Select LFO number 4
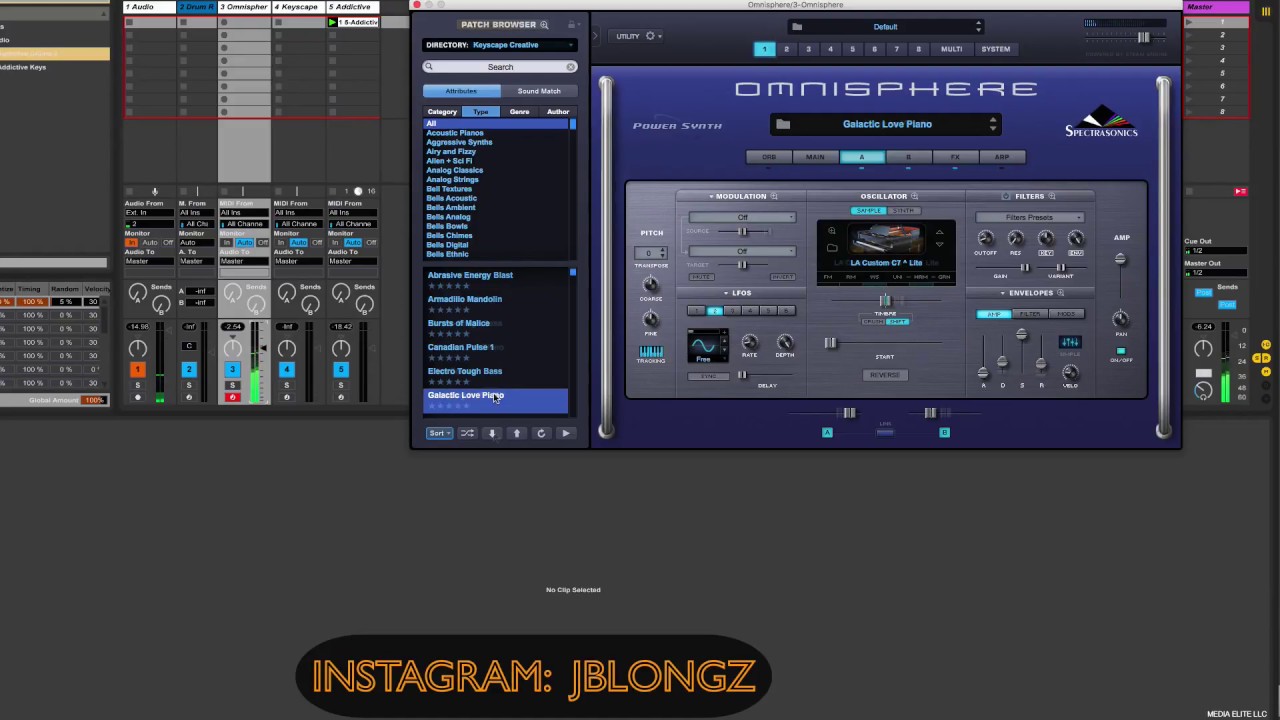Screen dimensions: 1280x720 (x=750, y=311)
